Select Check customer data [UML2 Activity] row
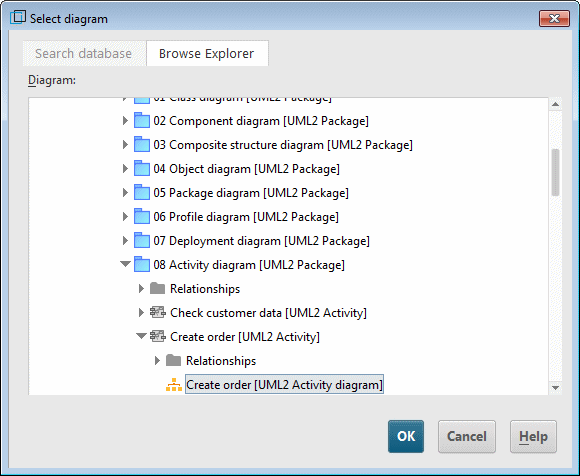This screenshot has height=476, width=580. 269,313
